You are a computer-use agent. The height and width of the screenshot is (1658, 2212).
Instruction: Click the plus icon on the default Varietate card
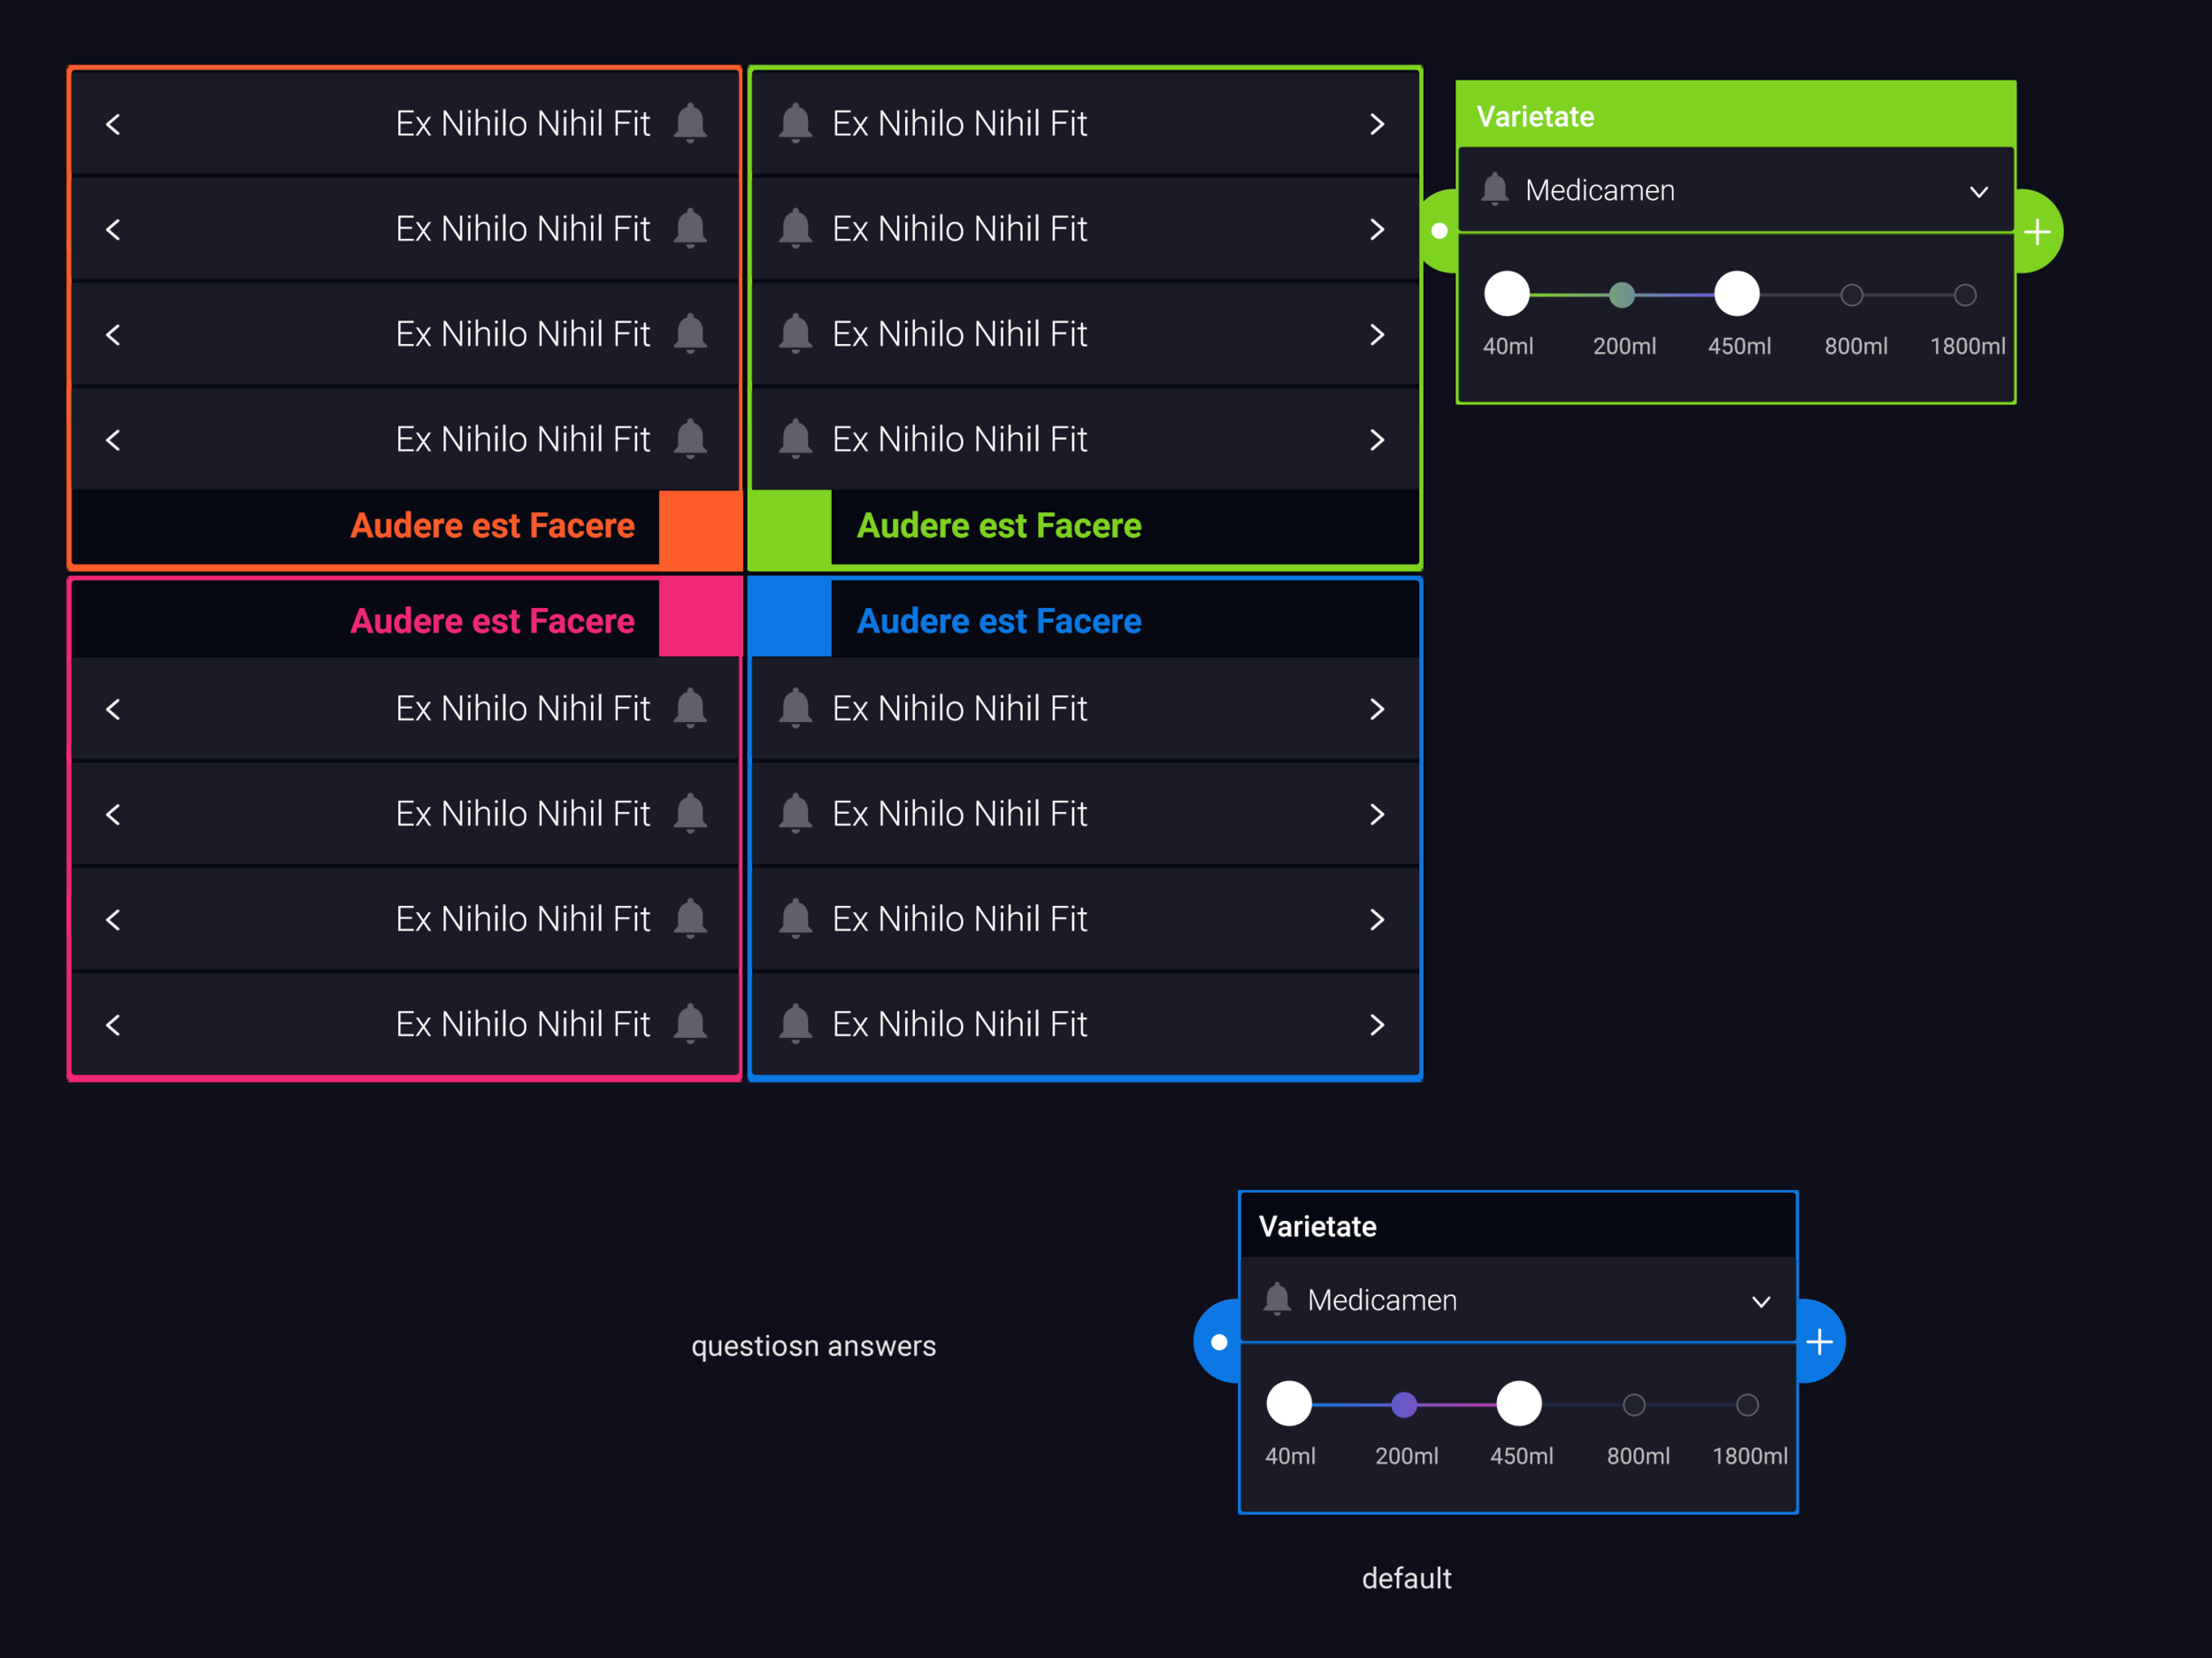coord(1821,1340)
